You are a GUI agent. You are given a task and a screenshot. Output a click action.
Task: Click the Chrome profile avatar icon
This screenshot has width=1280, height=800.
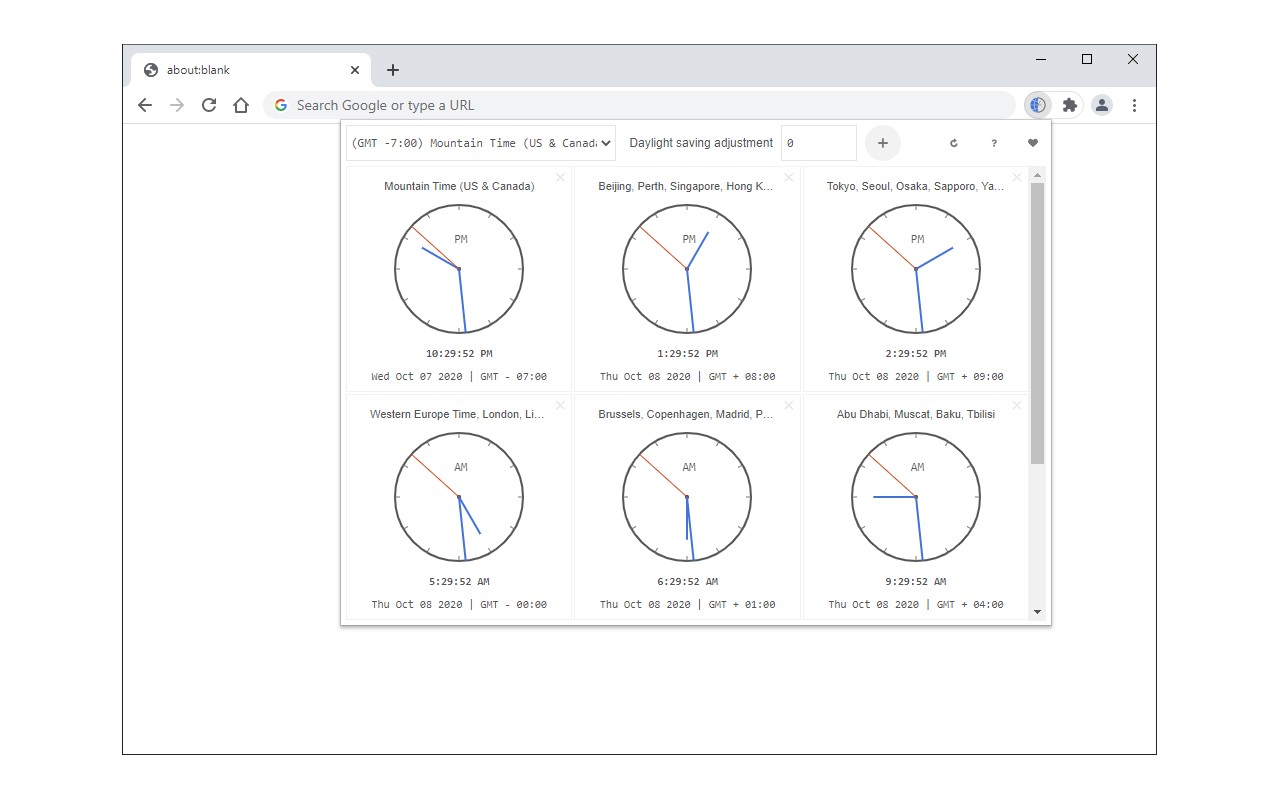coord(1102,105)
